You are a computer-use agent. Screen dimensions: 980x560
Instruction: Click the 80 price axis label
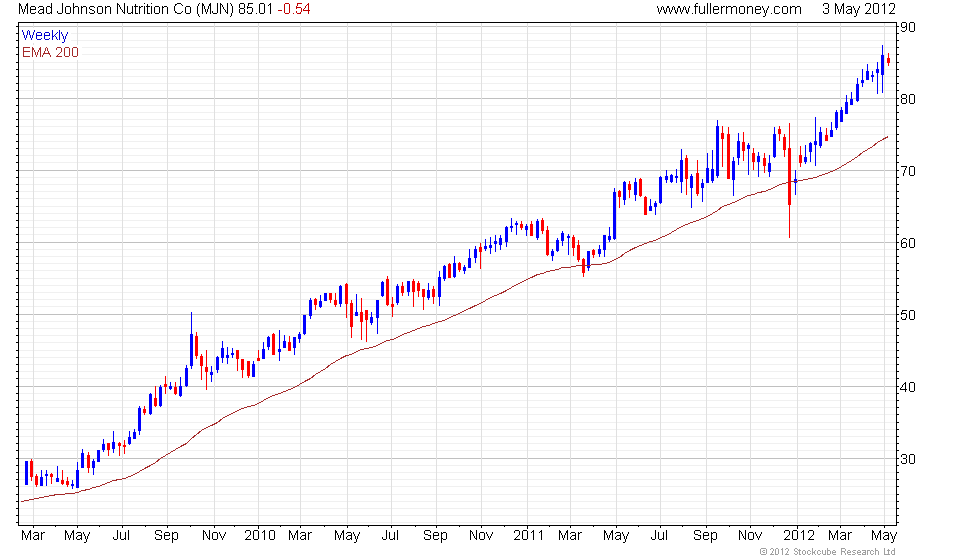coord(908,99)
